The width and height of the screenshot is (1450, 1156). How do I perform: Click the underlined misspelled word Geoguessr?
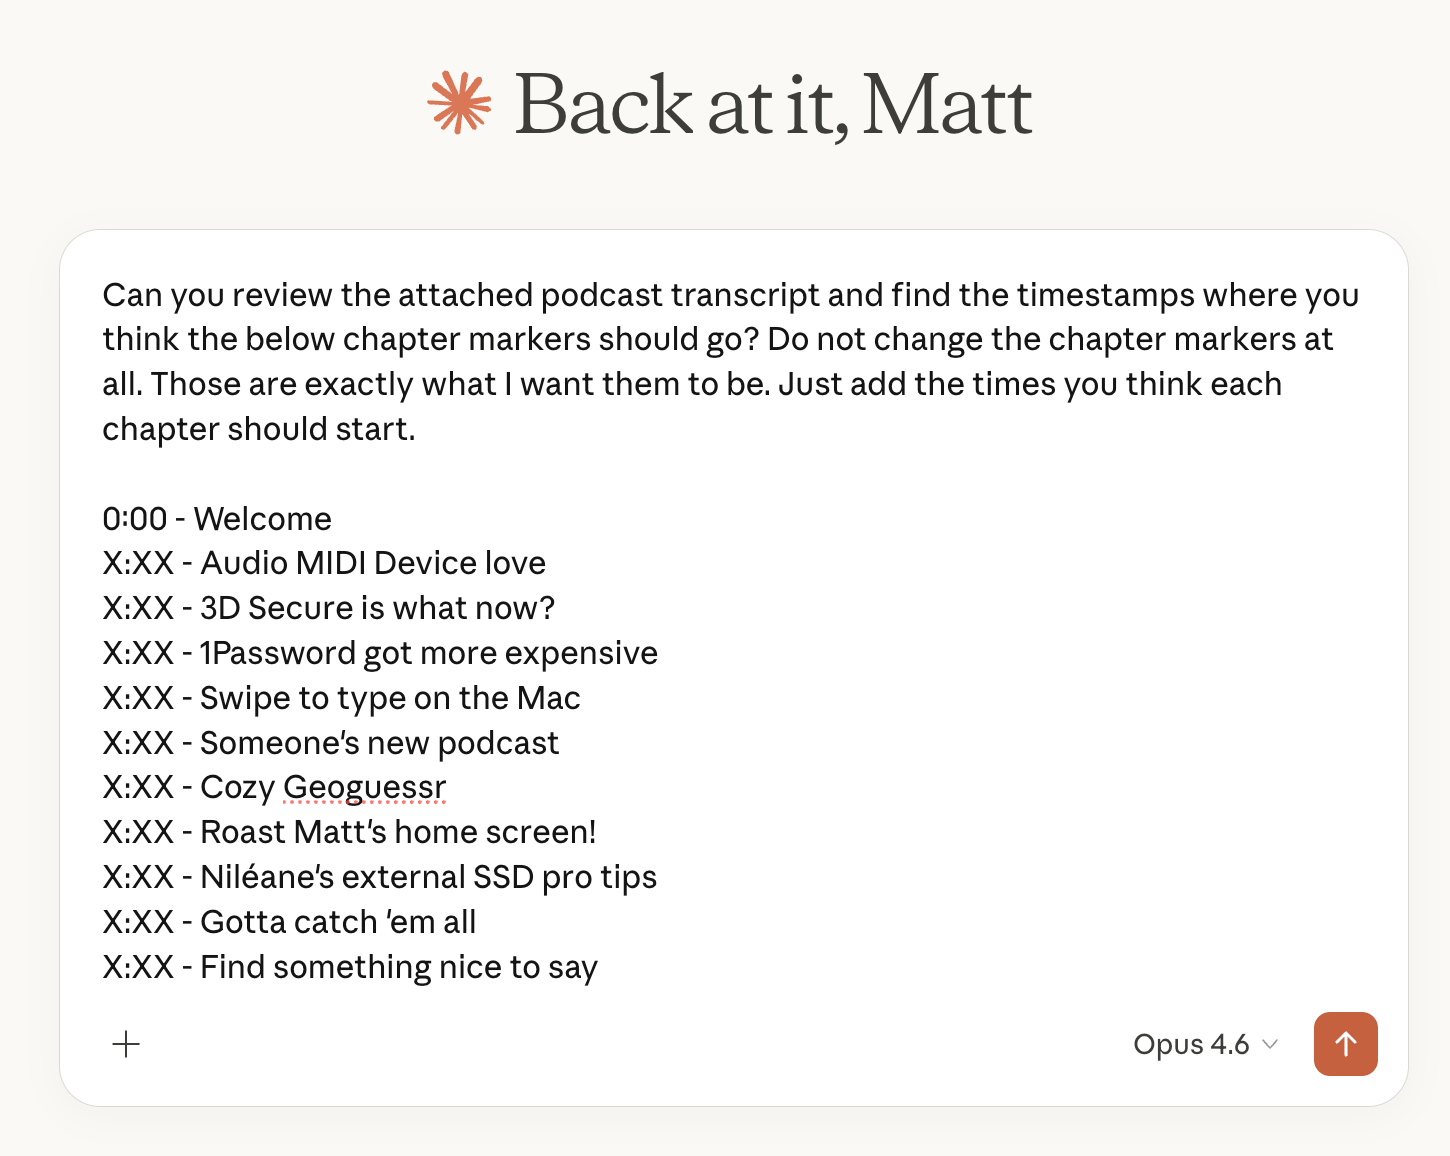[364, 787]
